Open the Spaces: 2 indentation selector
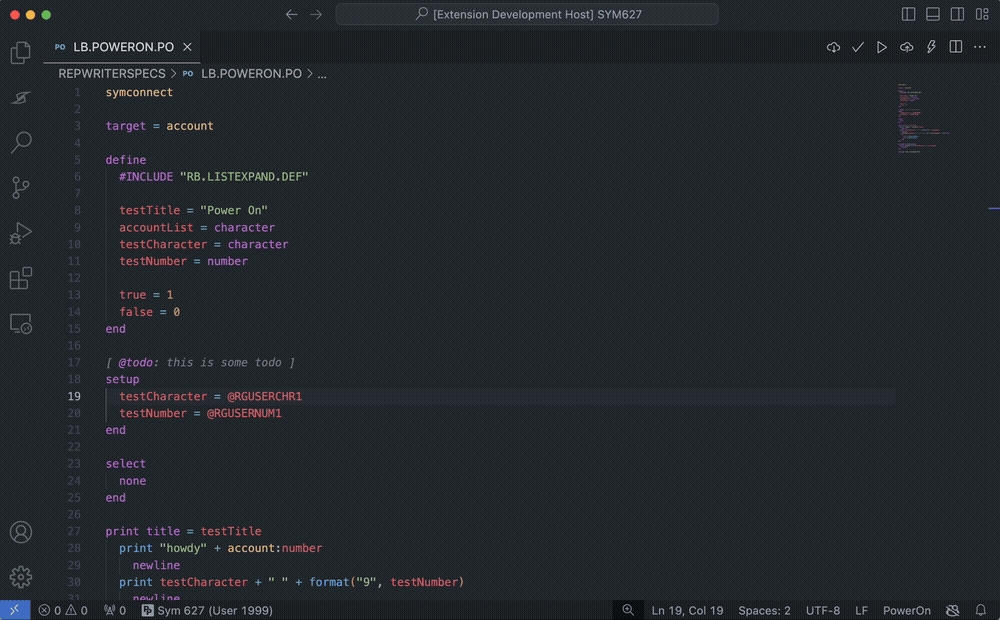The height and width of the screenshot is (620, 1000). 764,610
